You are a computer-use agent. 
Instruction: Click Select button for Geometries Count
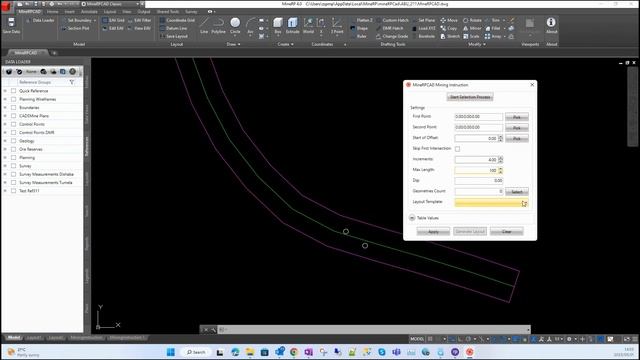click(517, 191)
